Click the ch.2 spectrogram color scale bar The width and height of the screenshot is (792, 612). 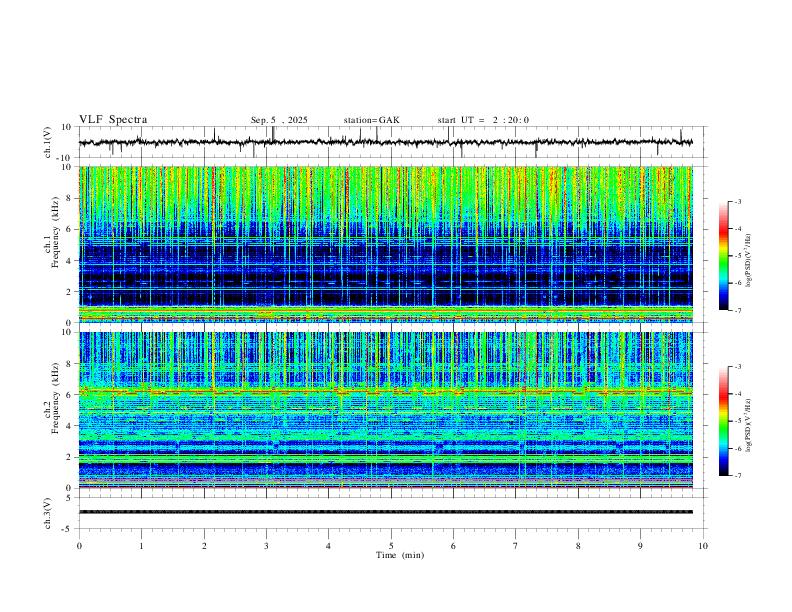pyautogui.click(x=723, y=421)
